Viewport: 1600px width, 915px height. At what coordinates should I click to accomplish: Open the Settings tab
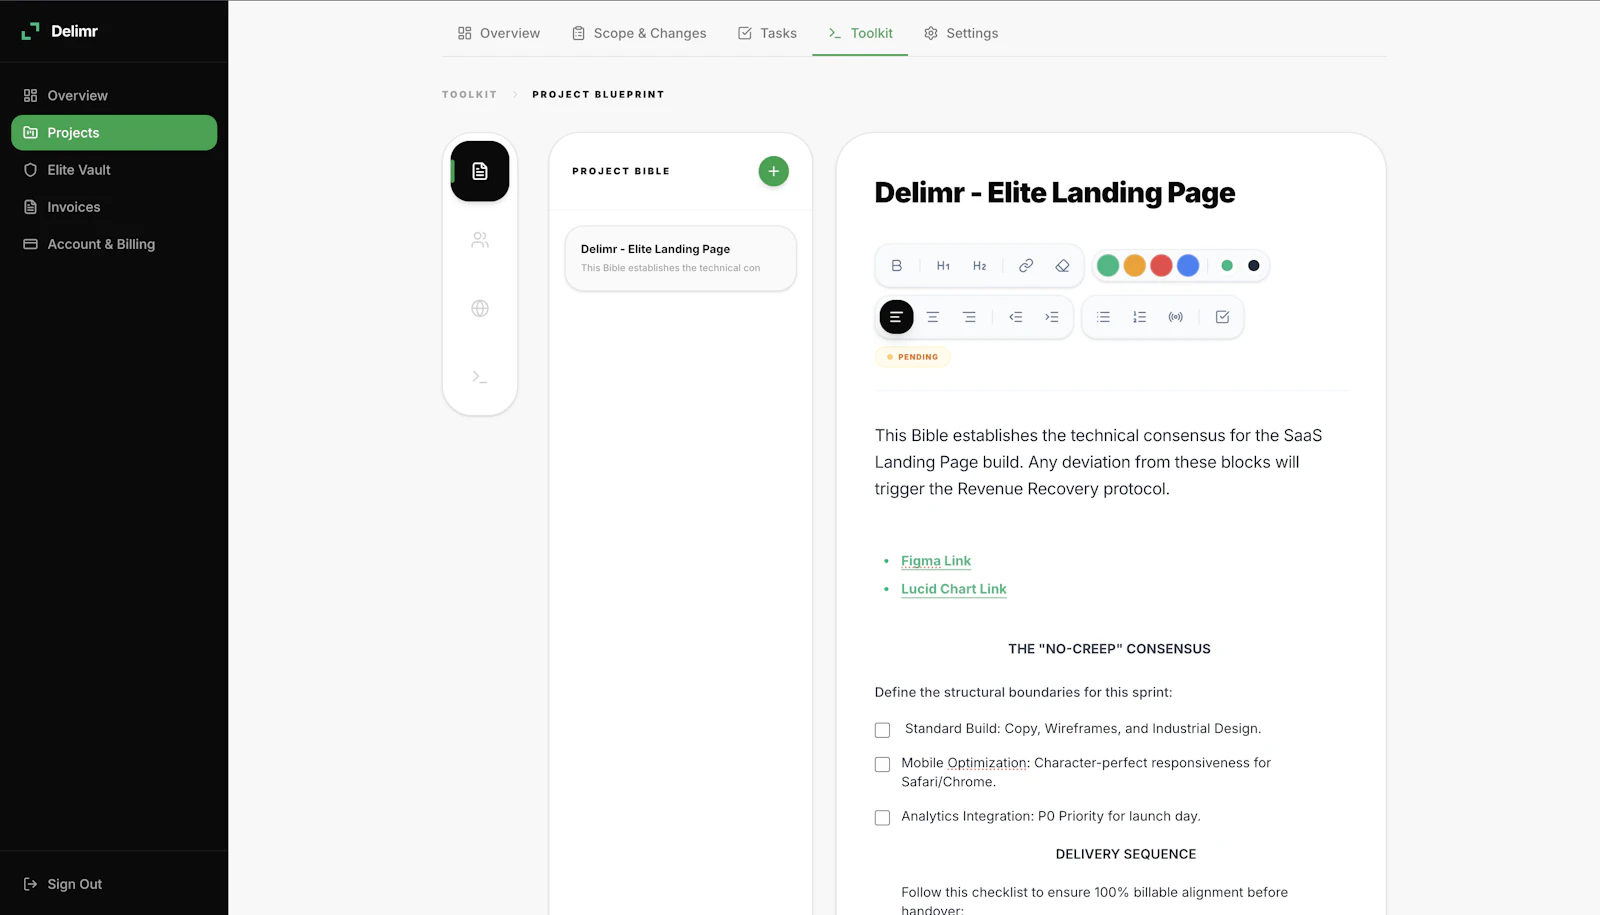tap(961, 33)
